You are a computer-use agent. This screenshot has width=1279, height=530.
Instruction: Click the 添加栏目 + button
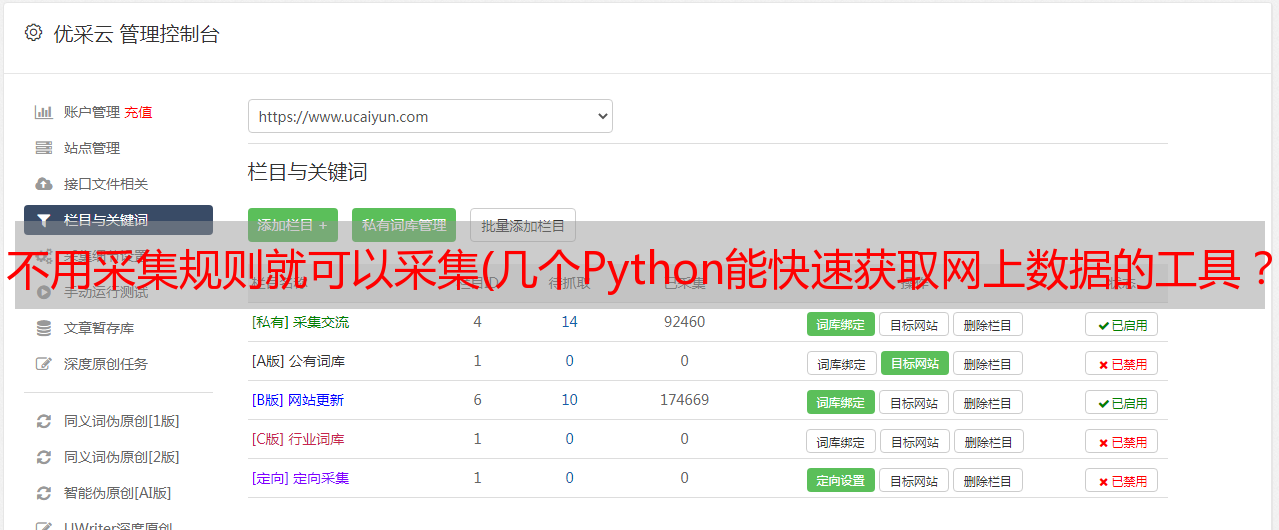click(x=293, y=225)
